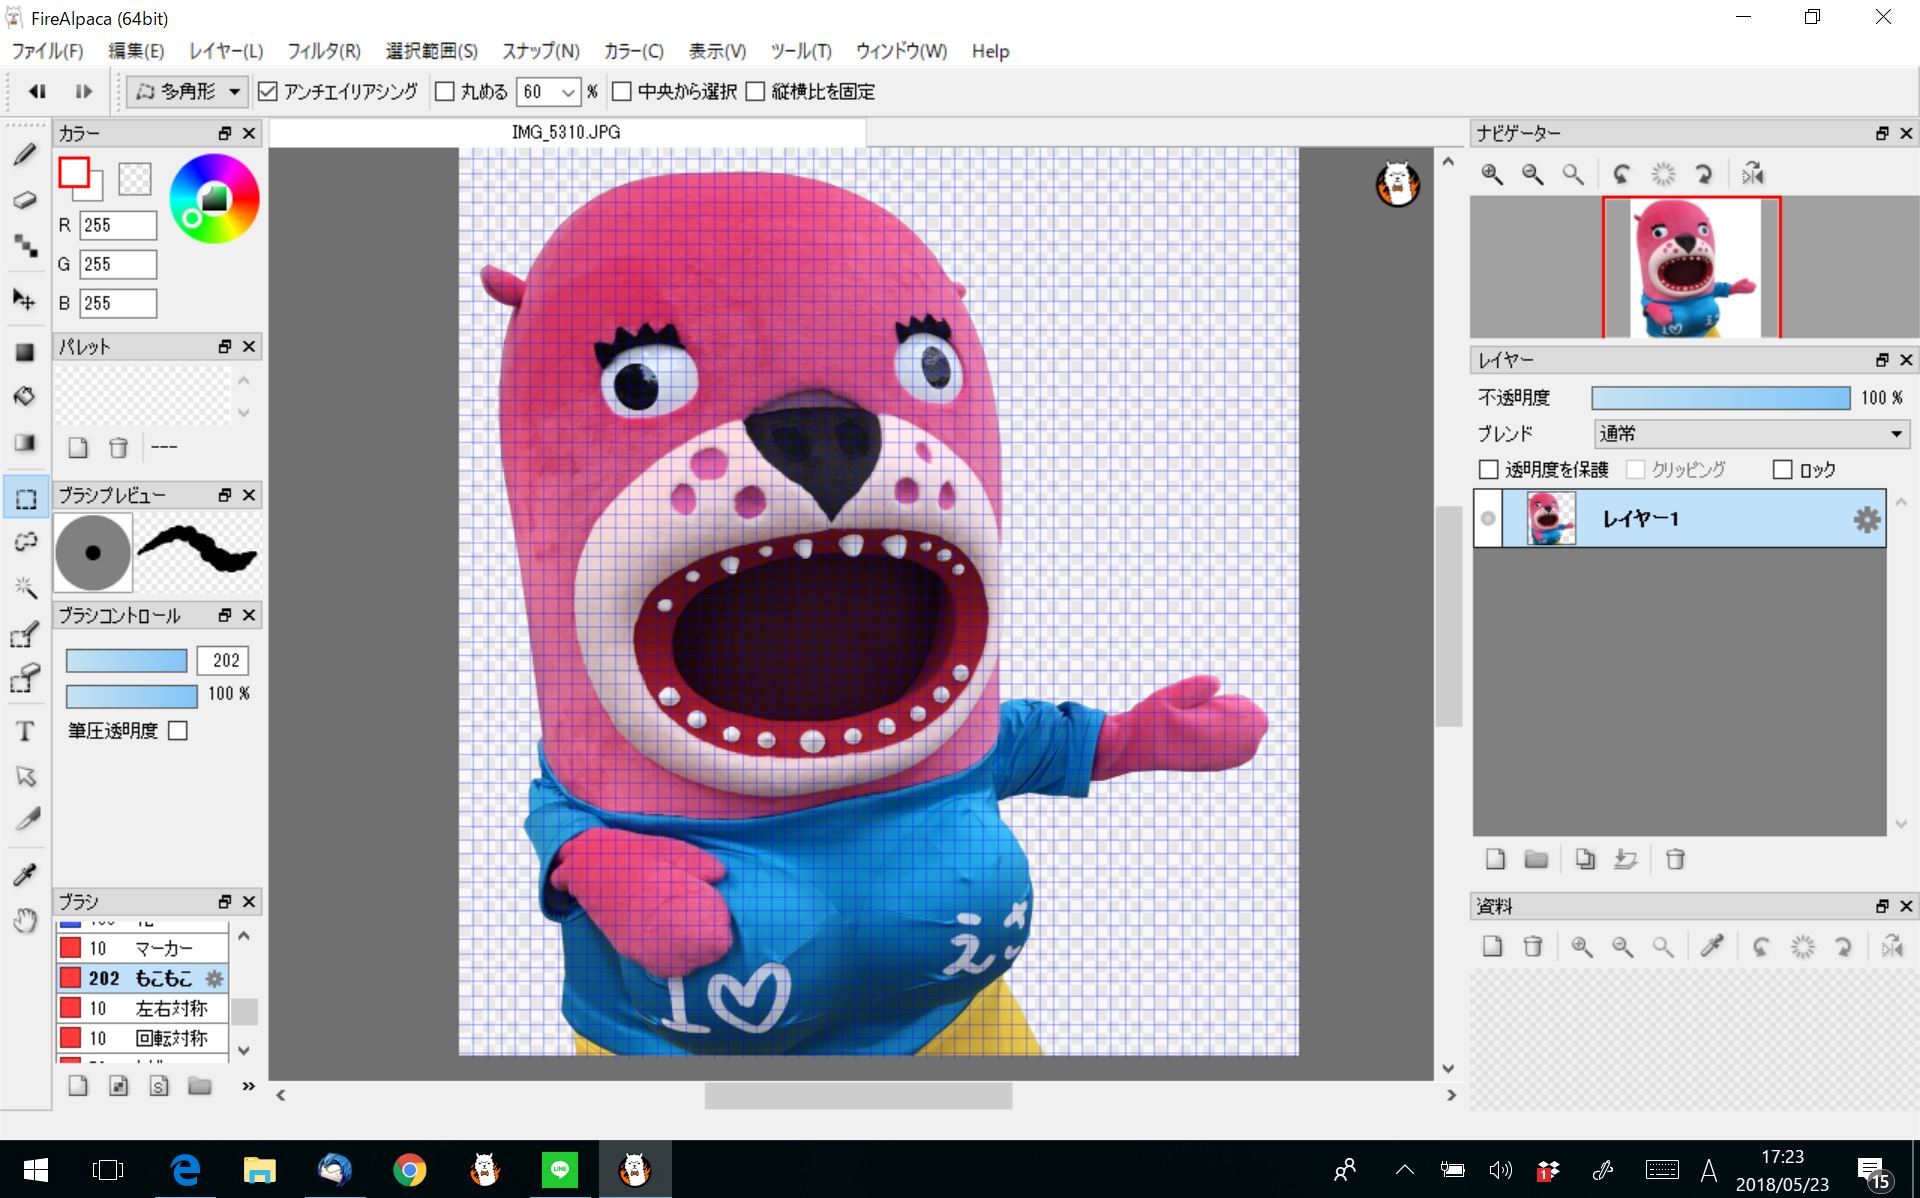Open the 編集 menu

136,51
